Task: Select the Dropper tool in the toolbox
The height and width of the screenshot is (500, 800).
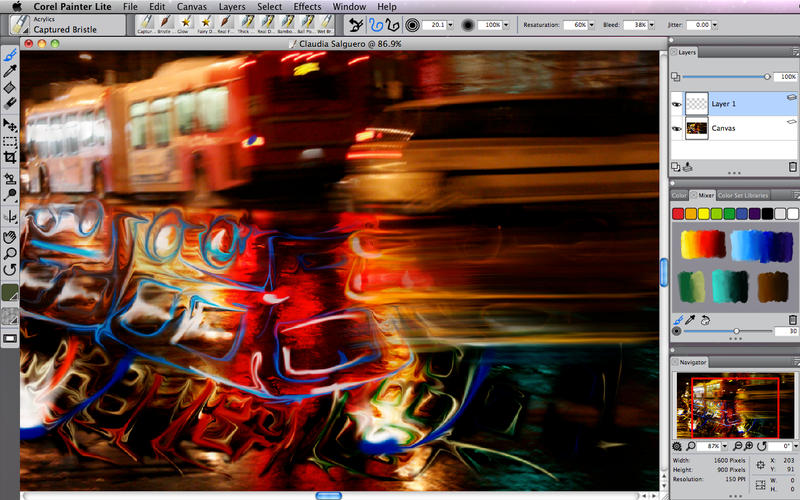Action: point(10,71)
